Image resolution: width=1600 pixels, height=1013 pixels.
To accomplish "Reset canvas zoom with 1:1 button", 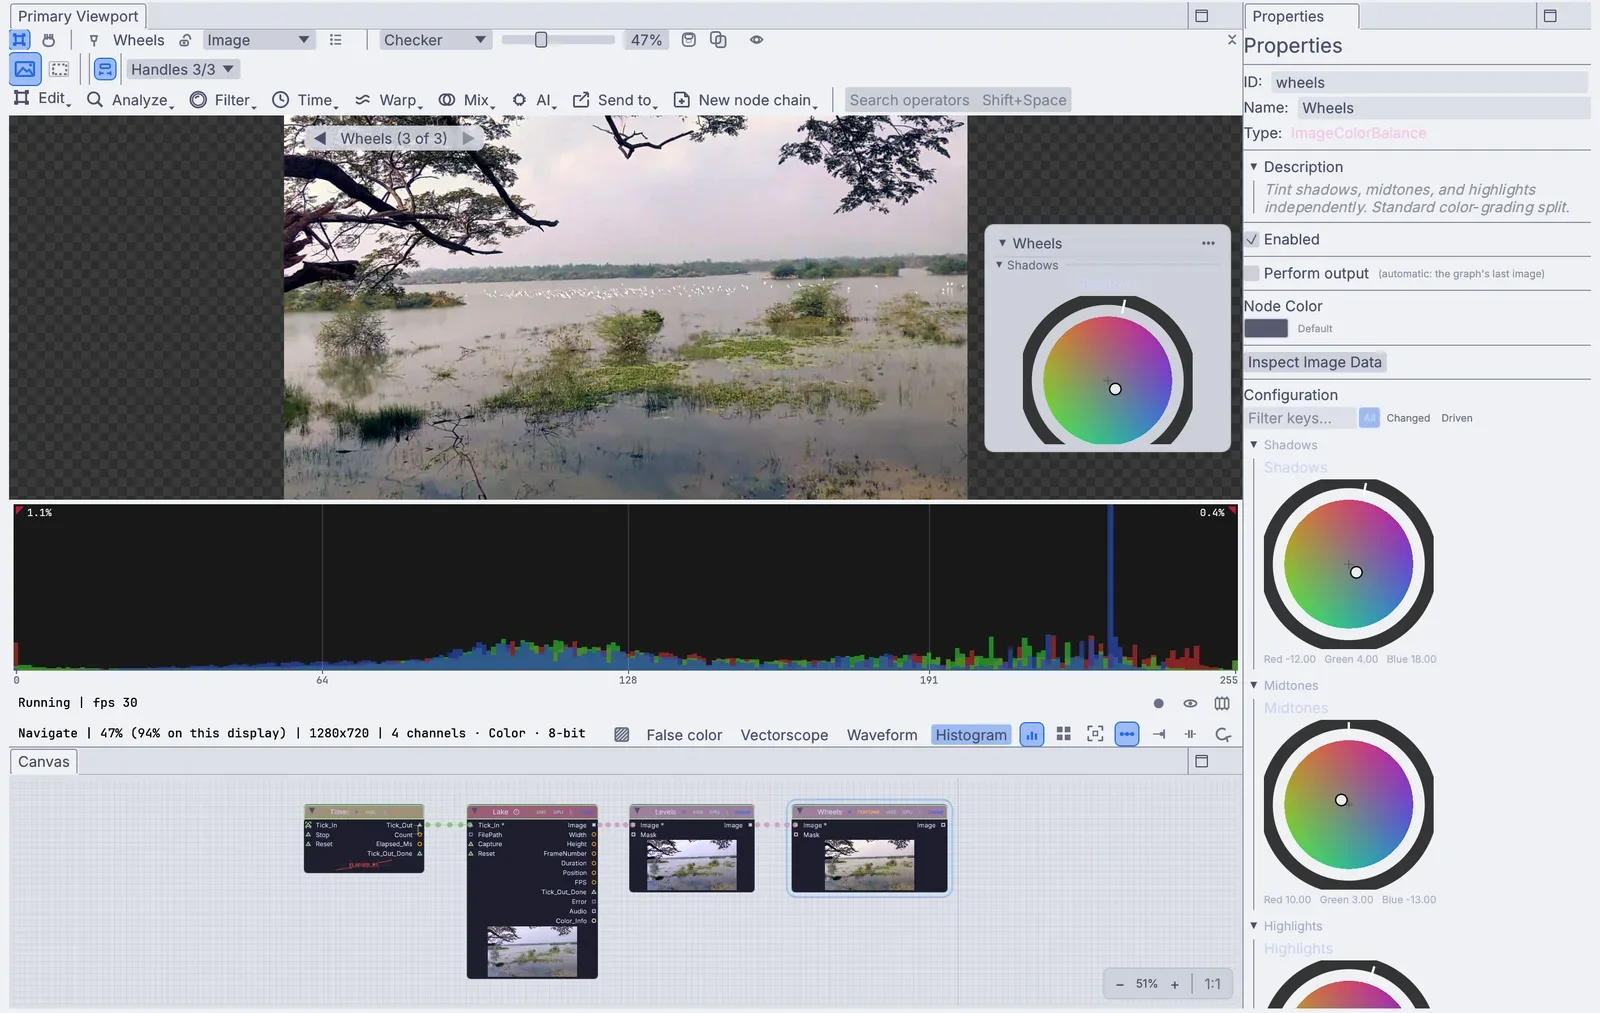I will click(1213, 984).
